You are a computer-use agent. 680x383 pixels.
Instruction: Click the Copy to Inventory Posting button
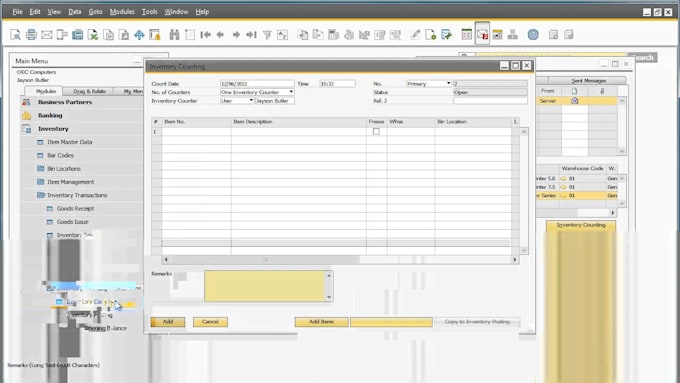point(477,322)
